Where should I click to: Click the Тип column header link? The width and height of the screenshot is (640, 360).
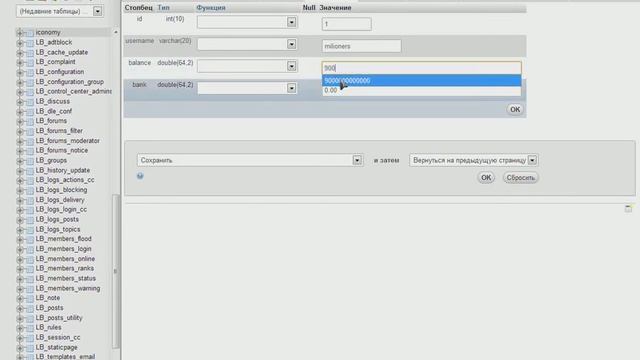coord(163,8)
